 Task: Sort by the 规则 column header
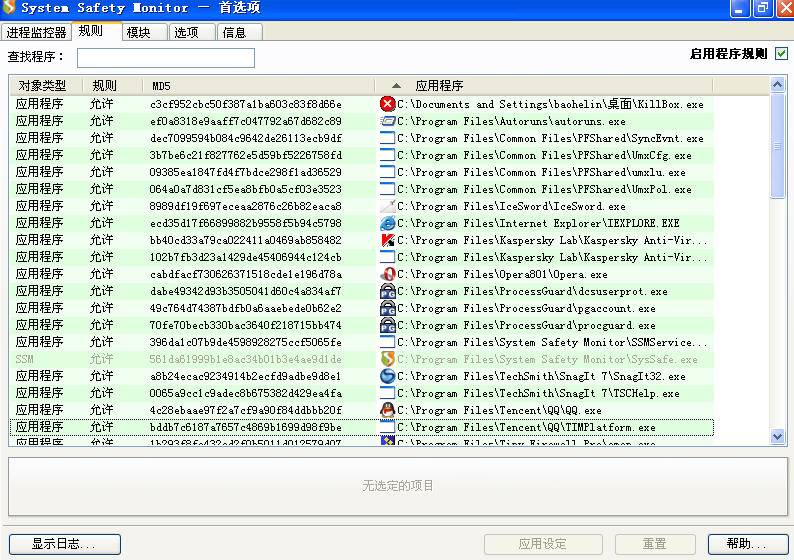pos(112,86)
